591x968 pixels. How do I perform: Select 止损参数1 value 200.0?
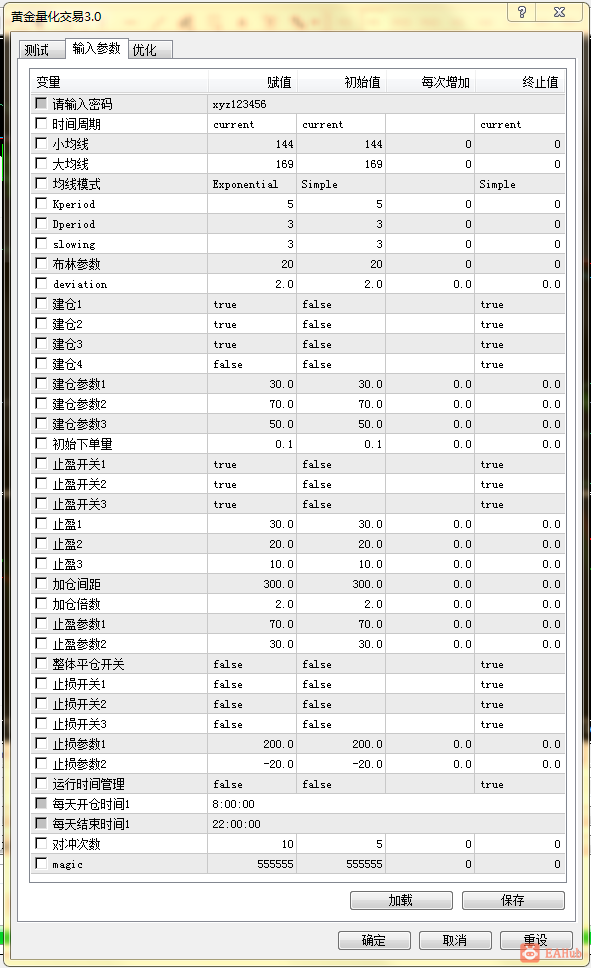[x=252, y=744]
